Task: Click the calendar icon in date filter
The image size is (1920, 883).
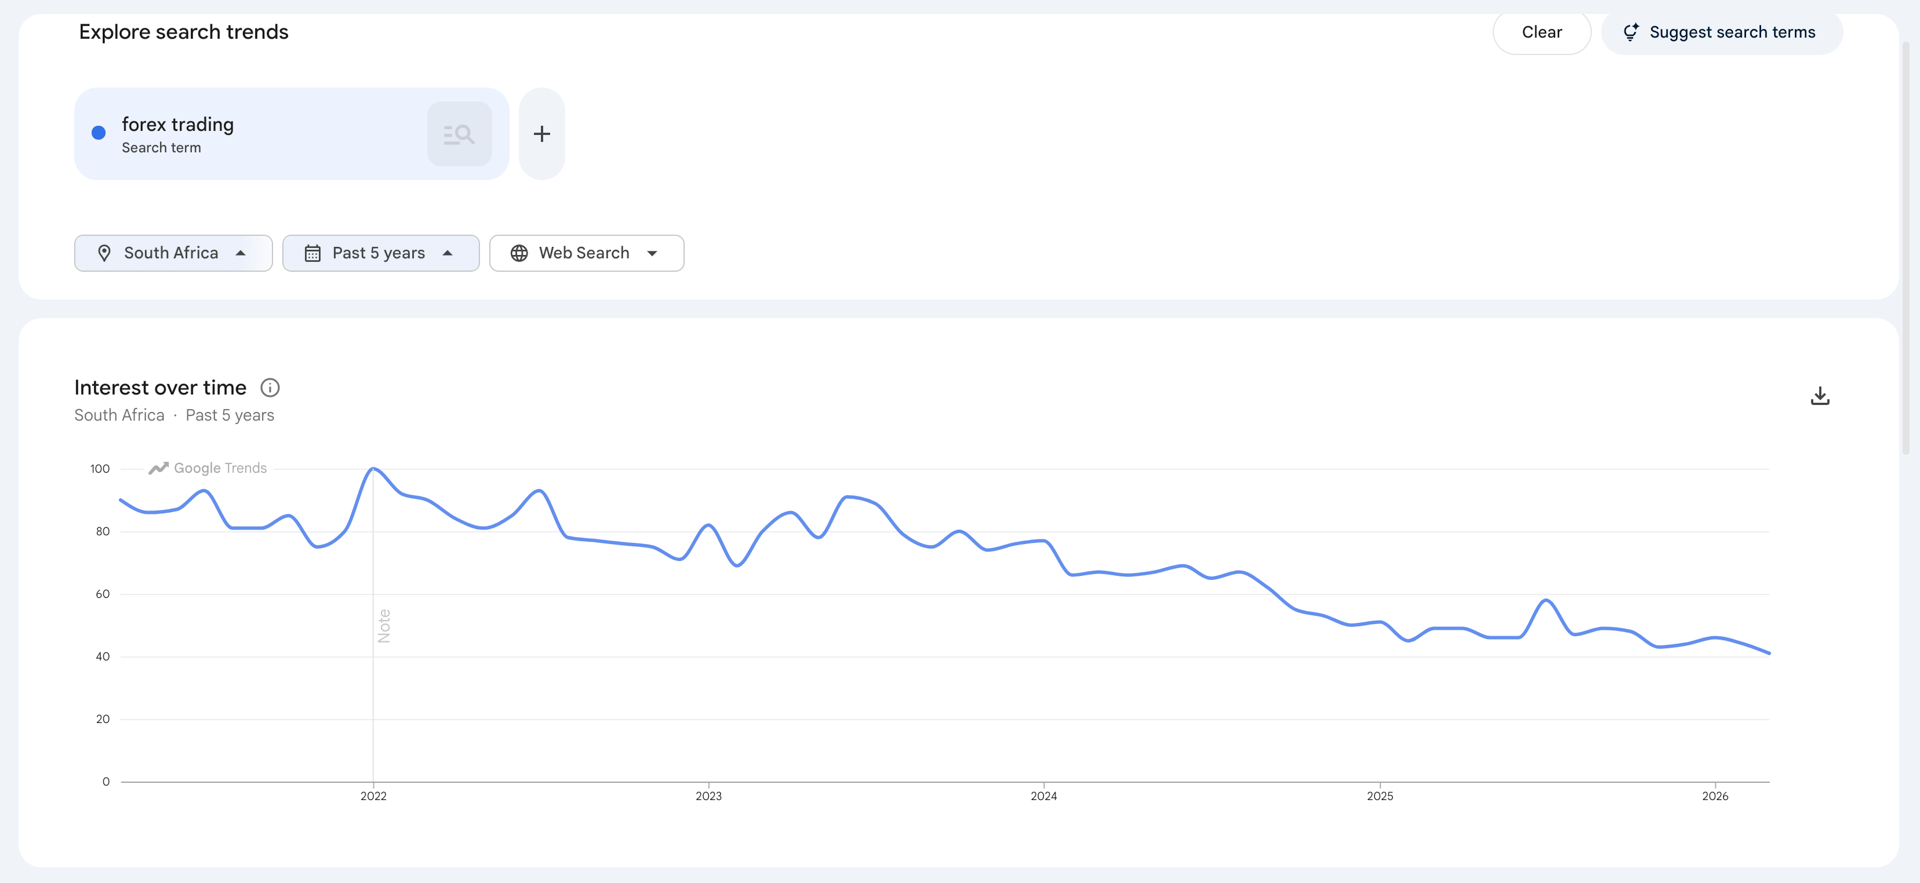Action: point(313,254)
